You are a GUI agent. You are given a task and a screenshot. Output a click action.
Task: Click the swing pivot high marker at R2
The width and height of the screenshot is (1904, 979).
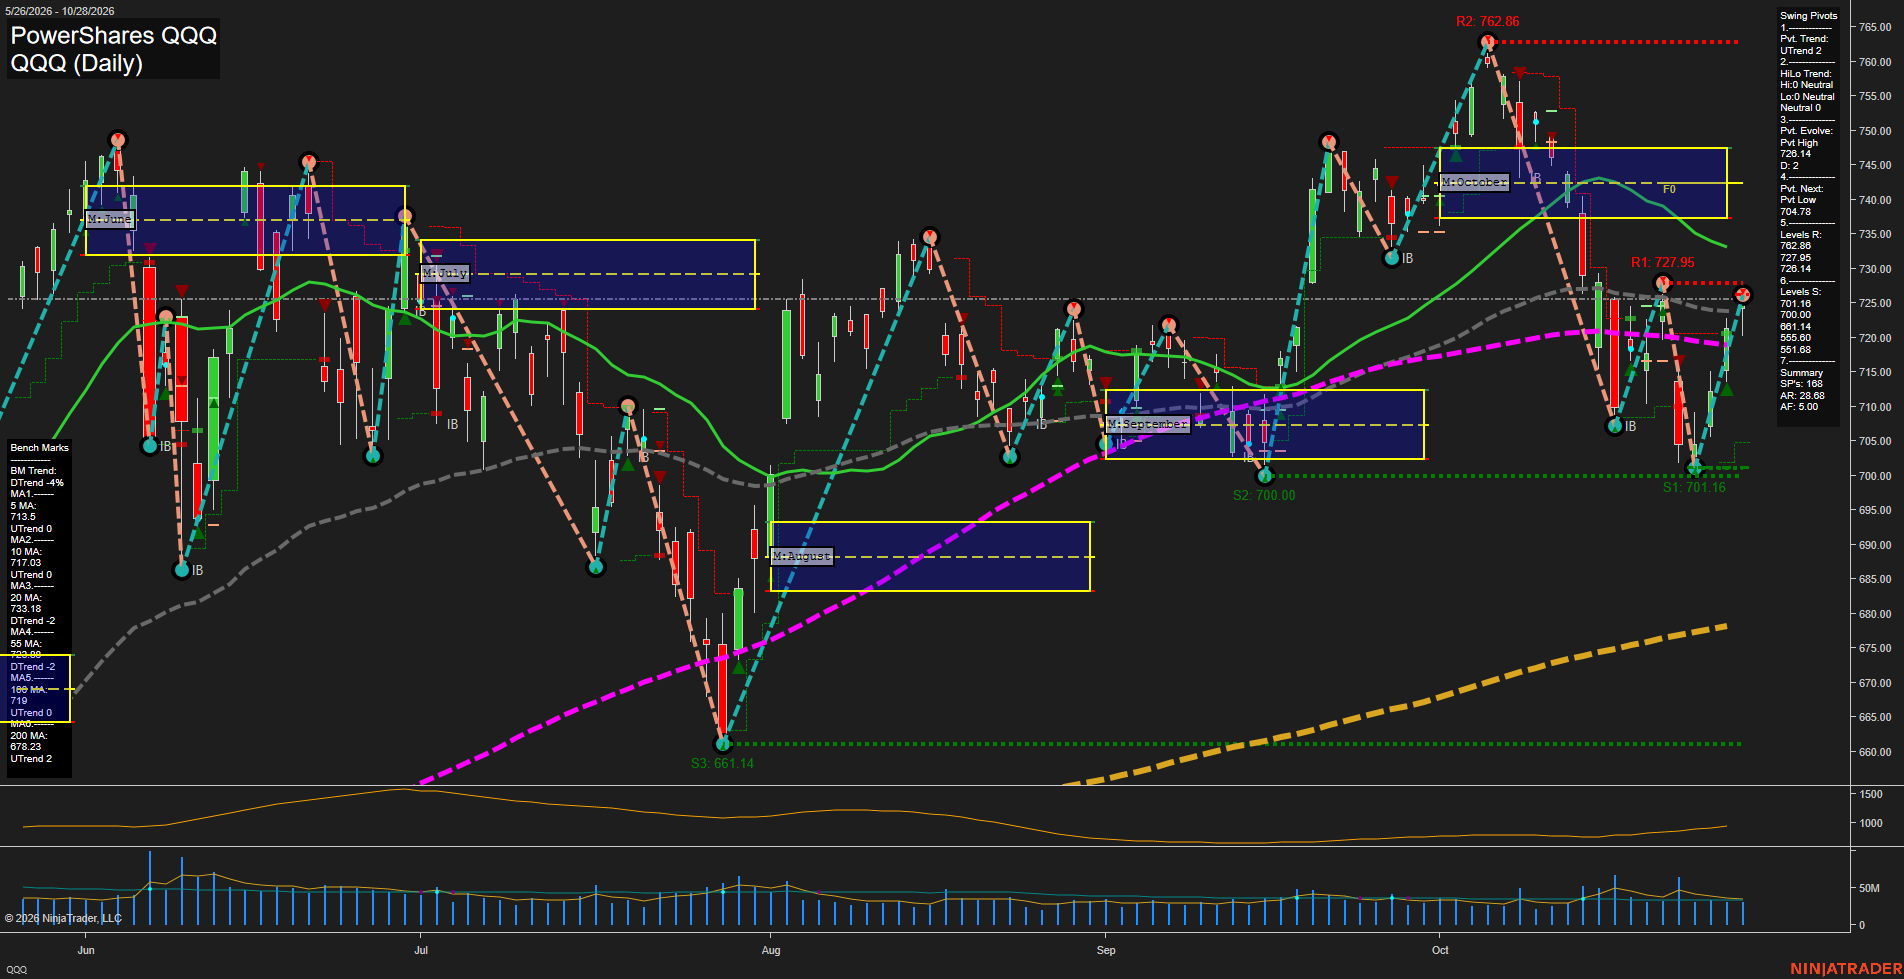(x=1488, y=42)
